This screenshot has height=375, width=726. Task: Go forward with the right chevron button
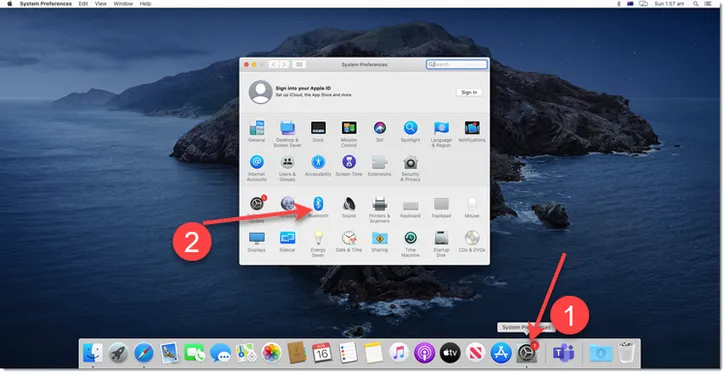284,64
